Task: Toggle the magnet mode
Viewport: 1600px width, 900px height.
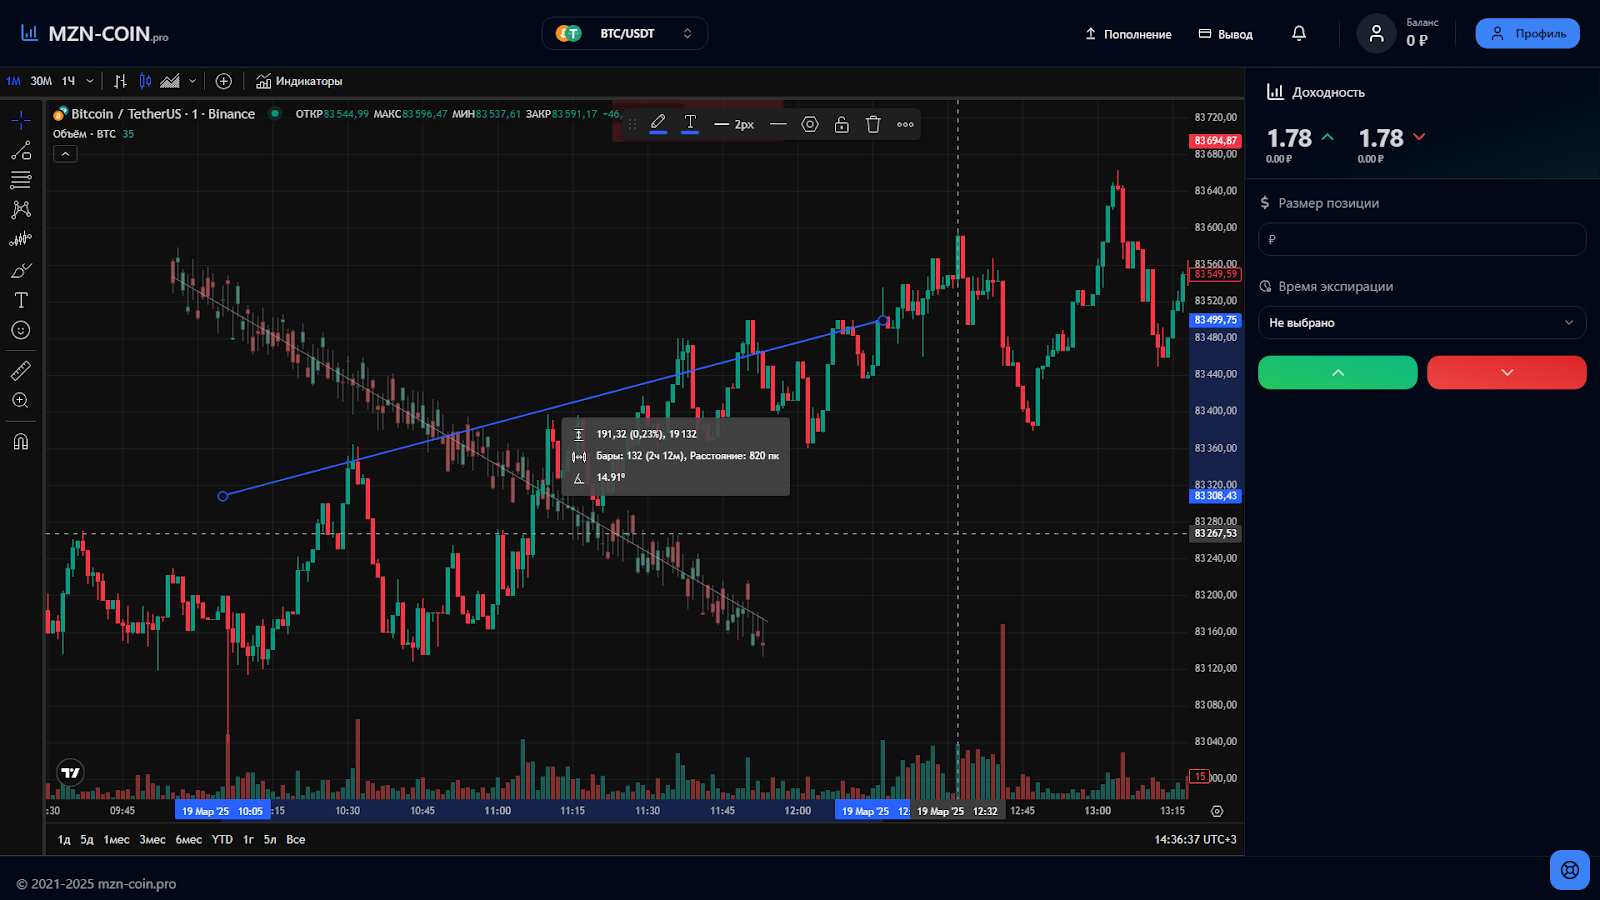Action: point(21,442)
